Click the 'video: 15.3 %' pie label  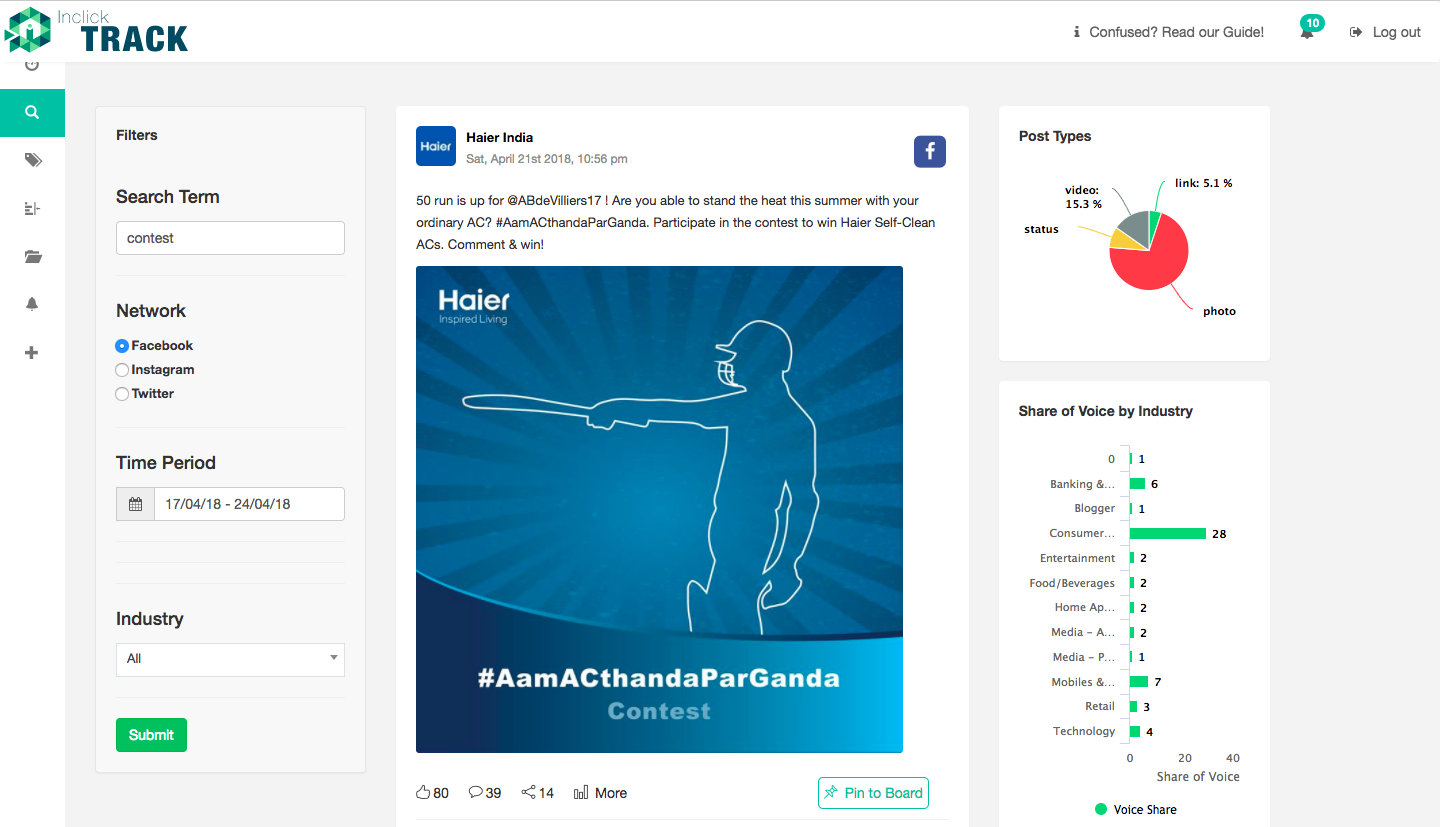coord(1081,196)
